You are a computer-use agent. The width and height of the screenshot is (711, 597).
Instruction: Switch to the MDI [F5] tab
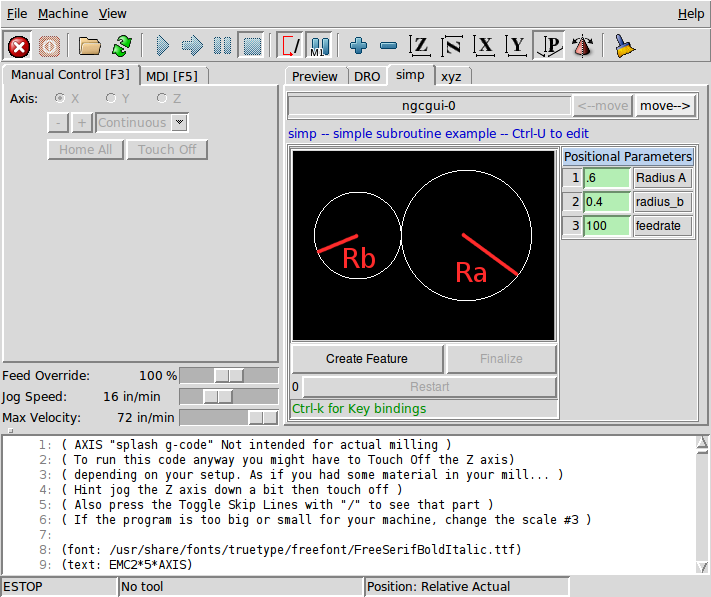[171, 76]
